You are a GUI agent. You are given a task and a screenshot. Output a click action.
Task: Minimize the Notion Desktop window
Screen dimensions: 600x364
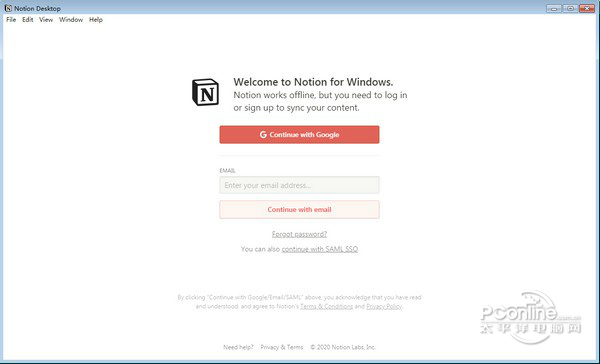[x=554, y=8]
